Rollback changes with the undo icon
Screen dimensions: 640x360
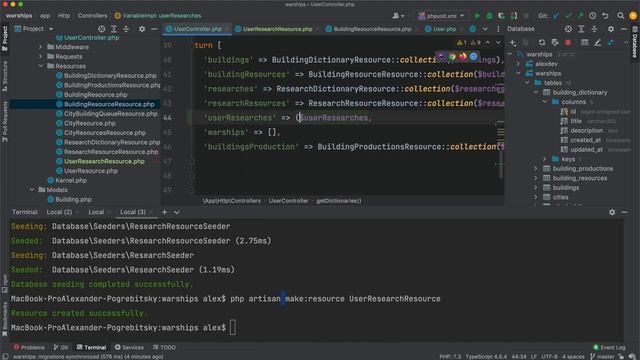pos(605,16)
